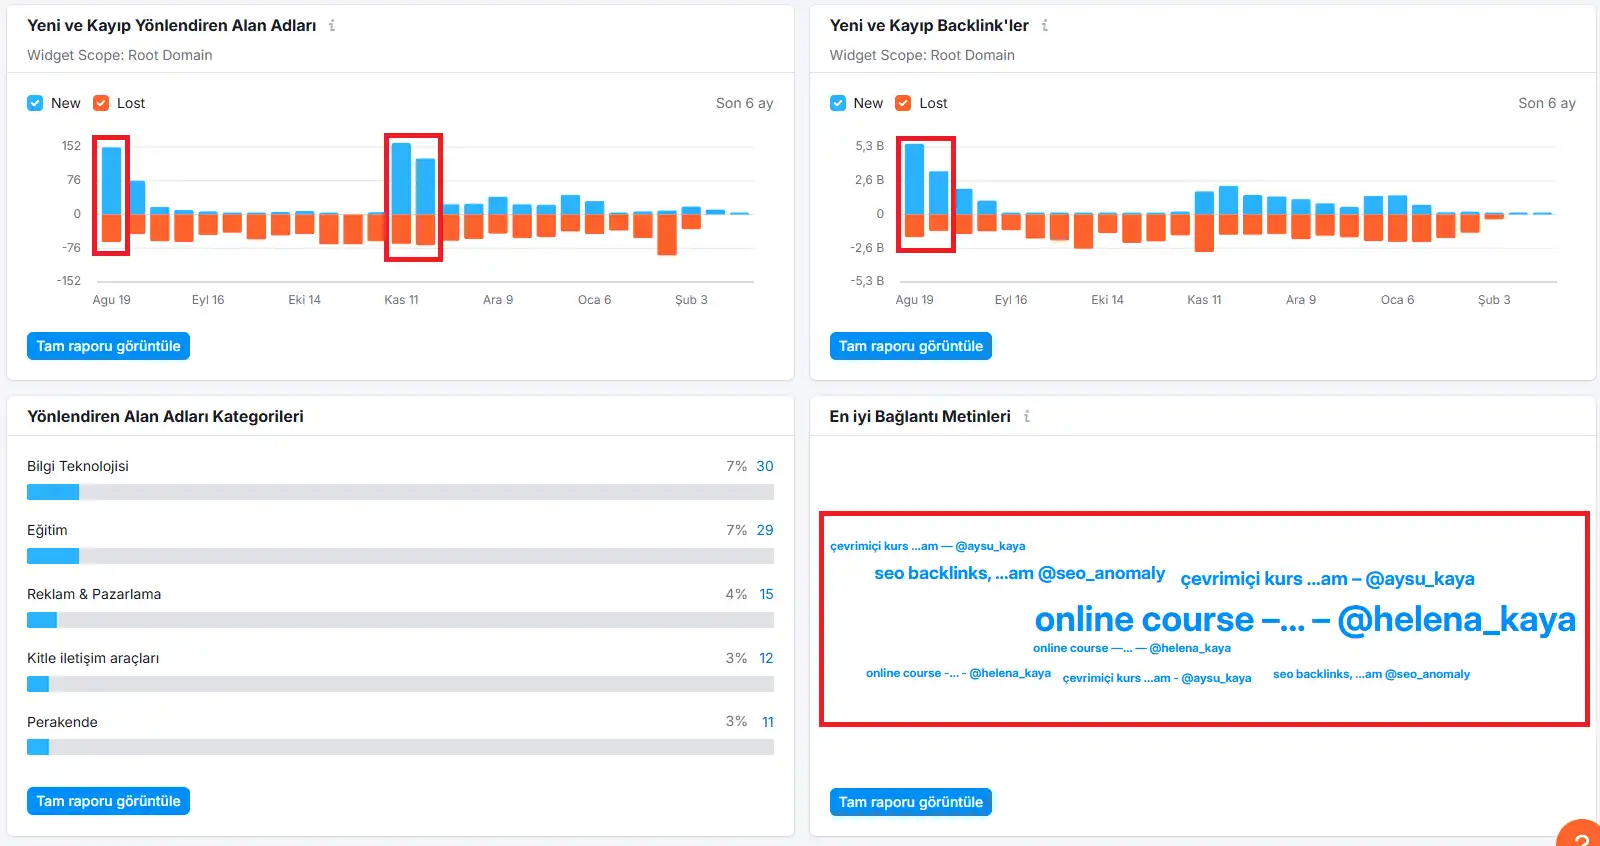Disable New series in the Backlink'ler chart
Screen dimensions: 1600x846
[x=838, y=103]
